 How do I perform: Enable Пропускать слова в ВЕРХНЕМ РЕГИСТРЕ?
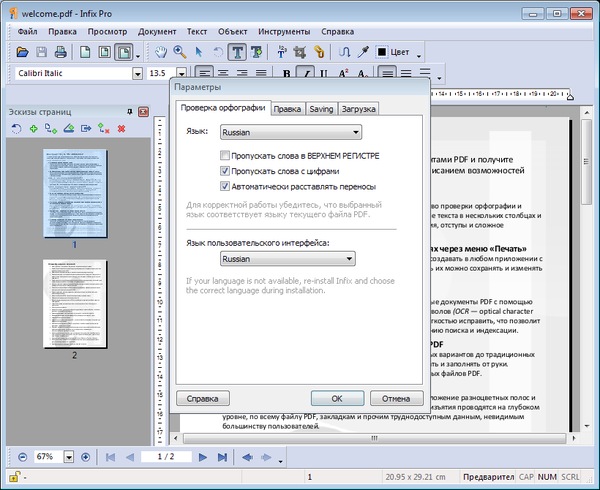click(225, 156)
